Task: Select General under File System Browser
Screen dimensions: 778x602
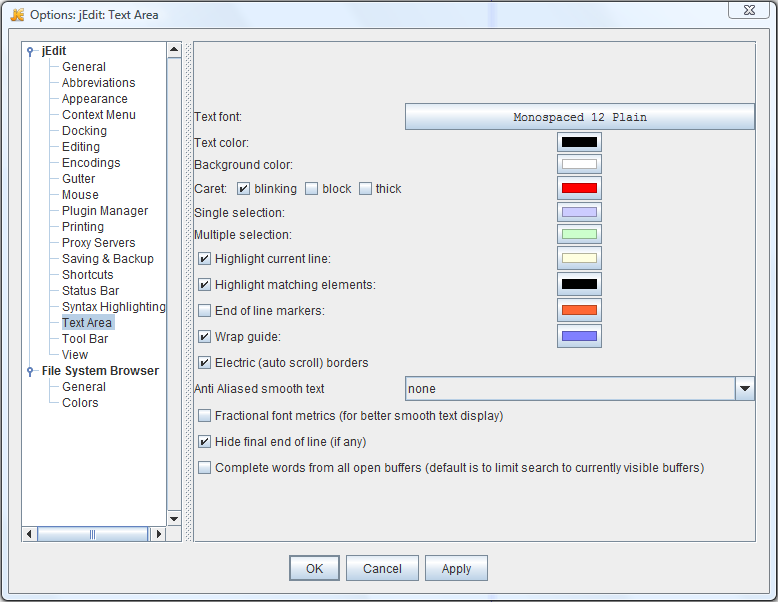Action: coord(84,387)
